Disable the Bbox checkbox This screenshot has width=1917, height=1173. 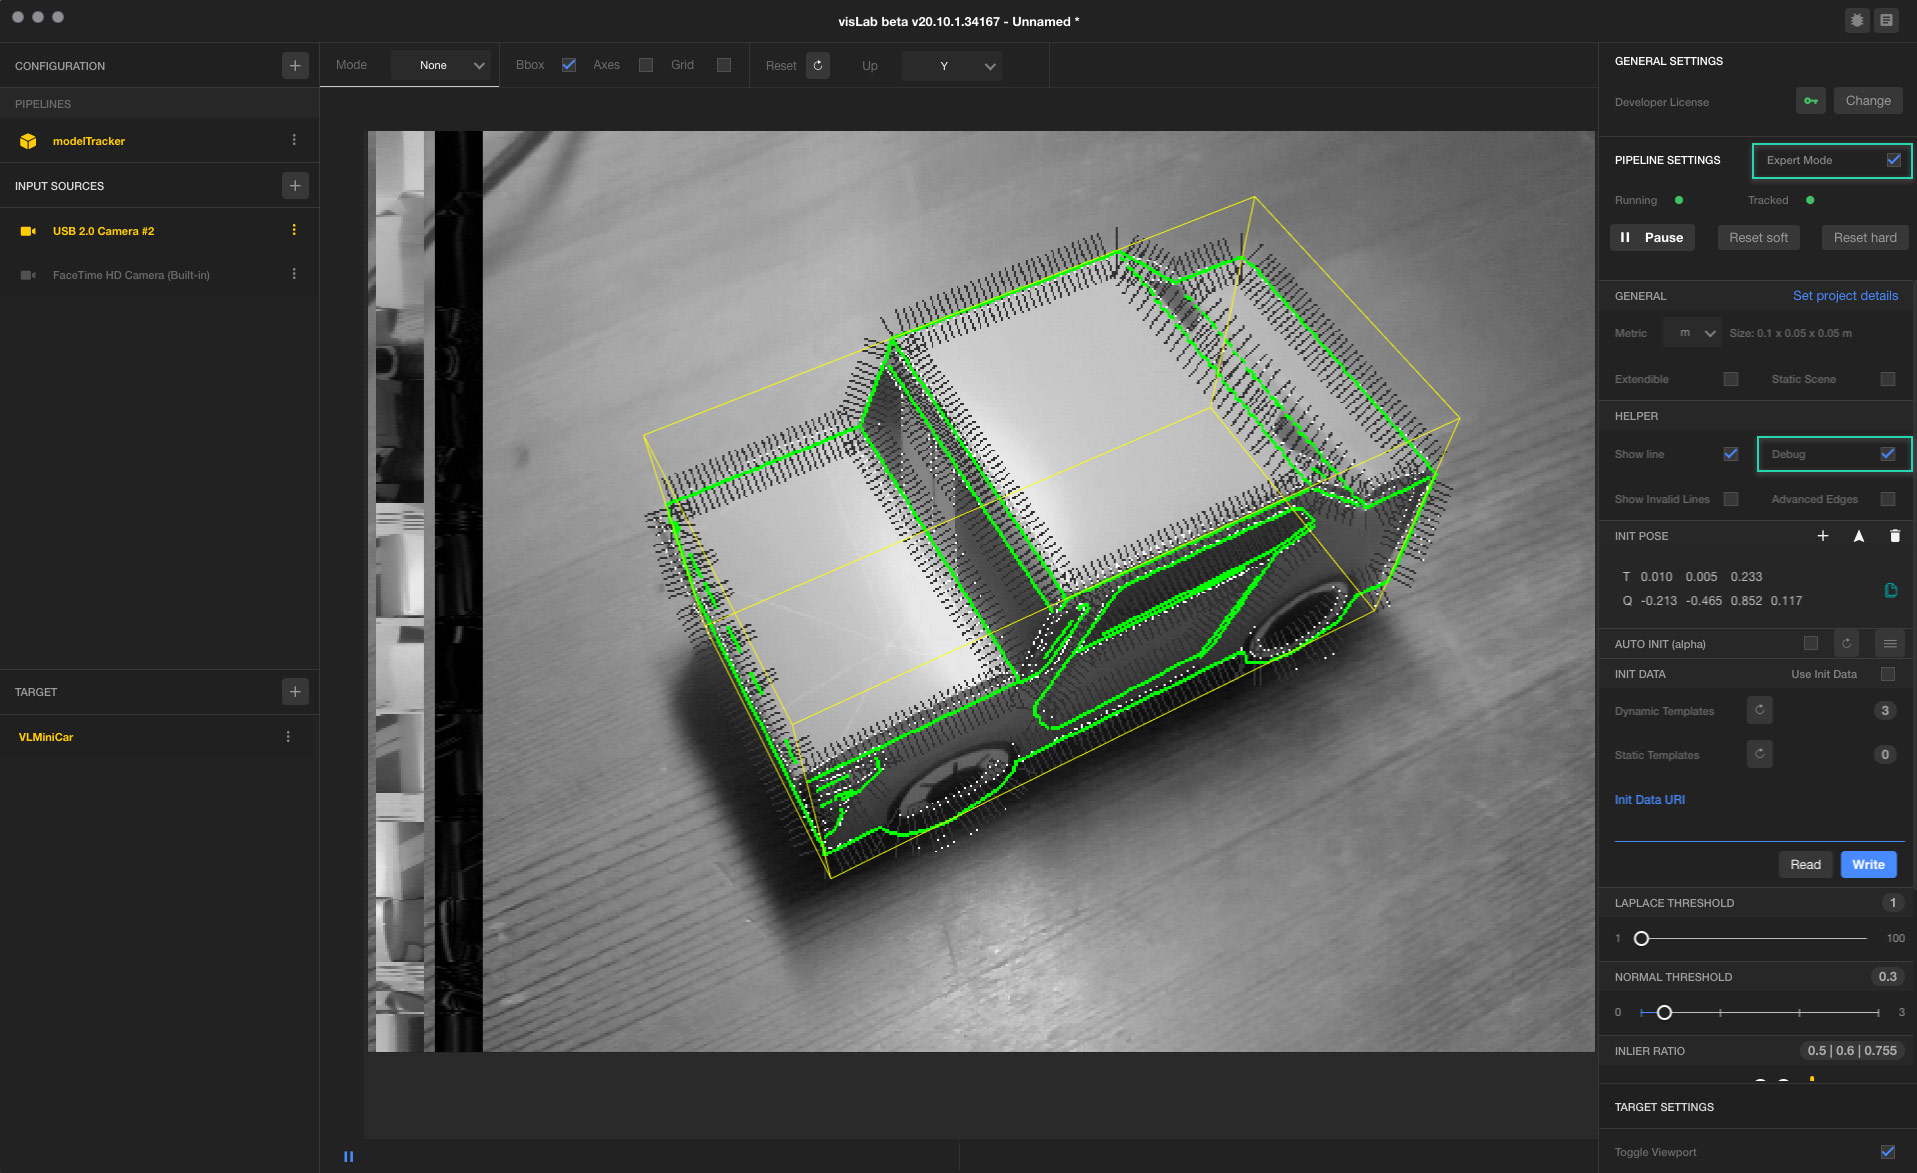569,65
